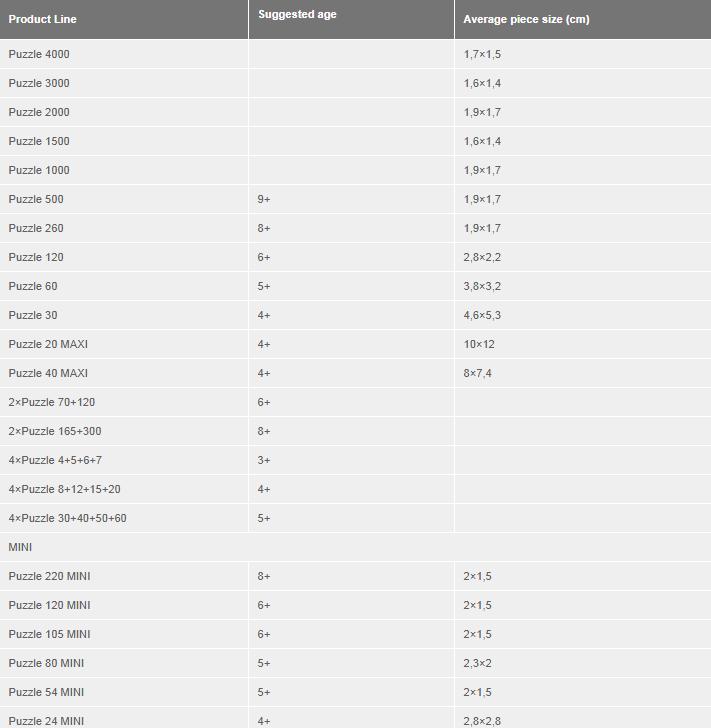Select the Puzzle 220 MINI entry
The image size is (711, 728).
coord(49,576)
